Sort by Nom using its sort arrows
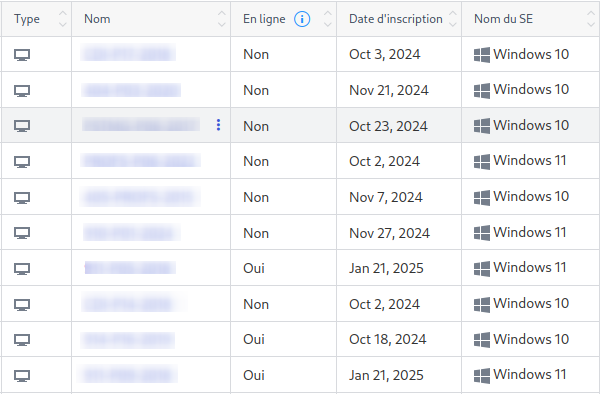The height and width of the screenshot is (394, 600). click(x=222, y=19)
